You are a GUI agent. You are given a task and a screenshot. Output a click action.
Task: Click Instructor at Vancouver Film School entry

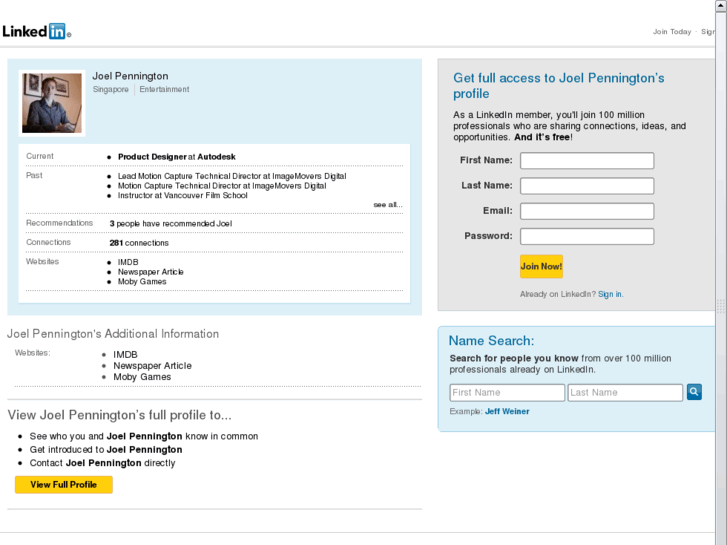[x=183, y=195]
